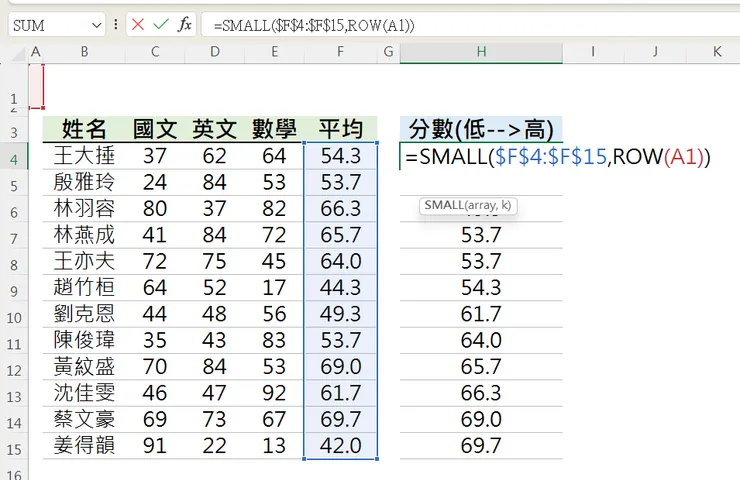Select the name 姜得韻

click(x=84, y=446)
